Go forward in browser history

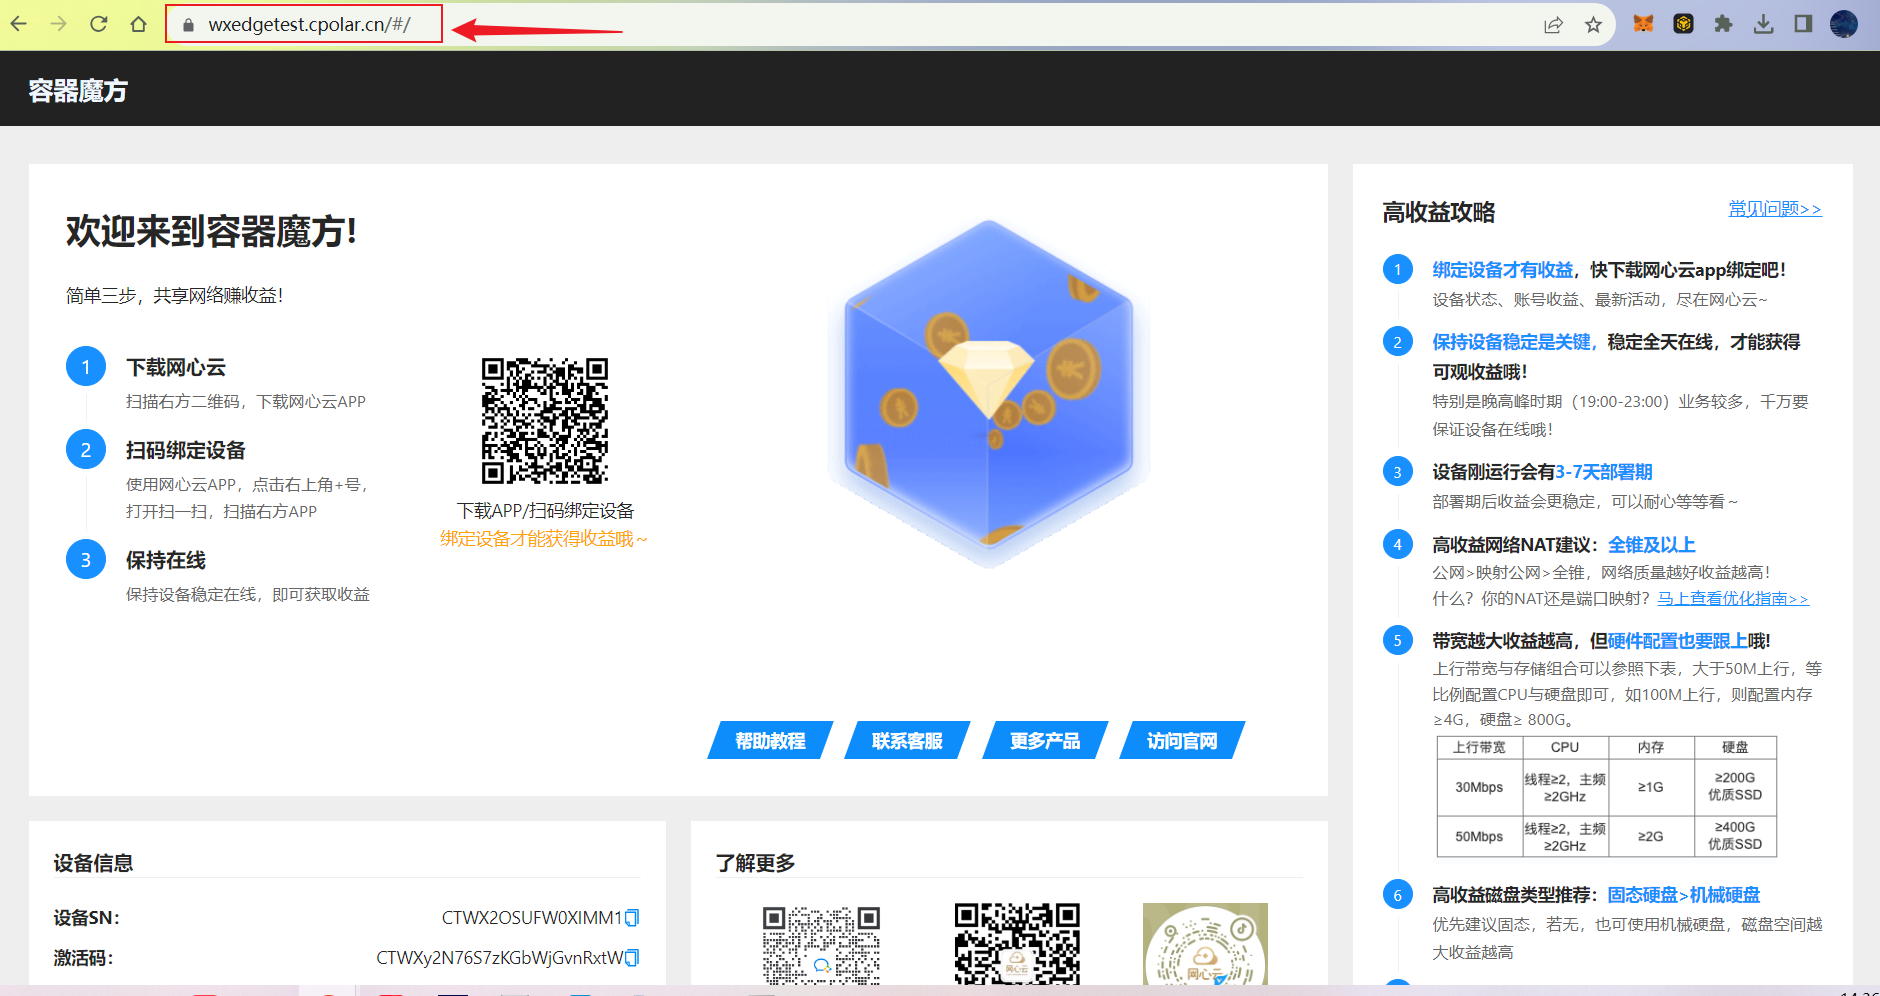59,24
